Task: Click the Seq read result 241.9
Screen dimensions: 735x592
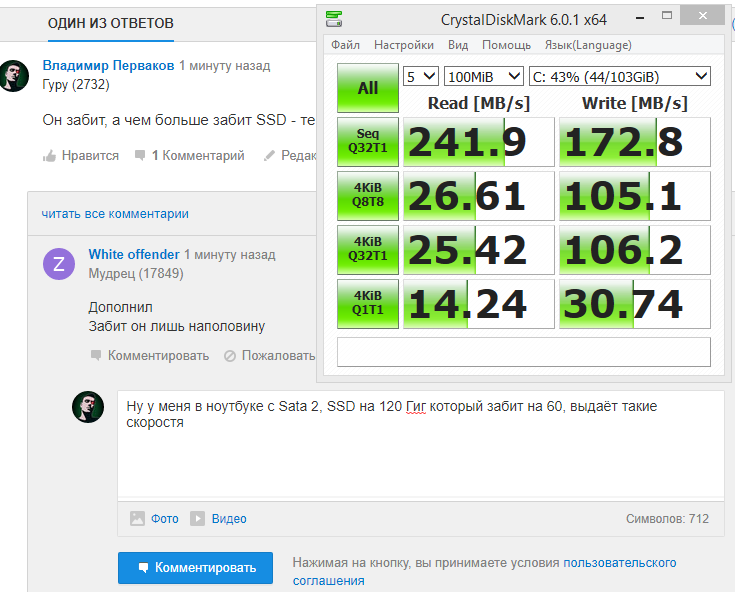Action: pos(479,142)
